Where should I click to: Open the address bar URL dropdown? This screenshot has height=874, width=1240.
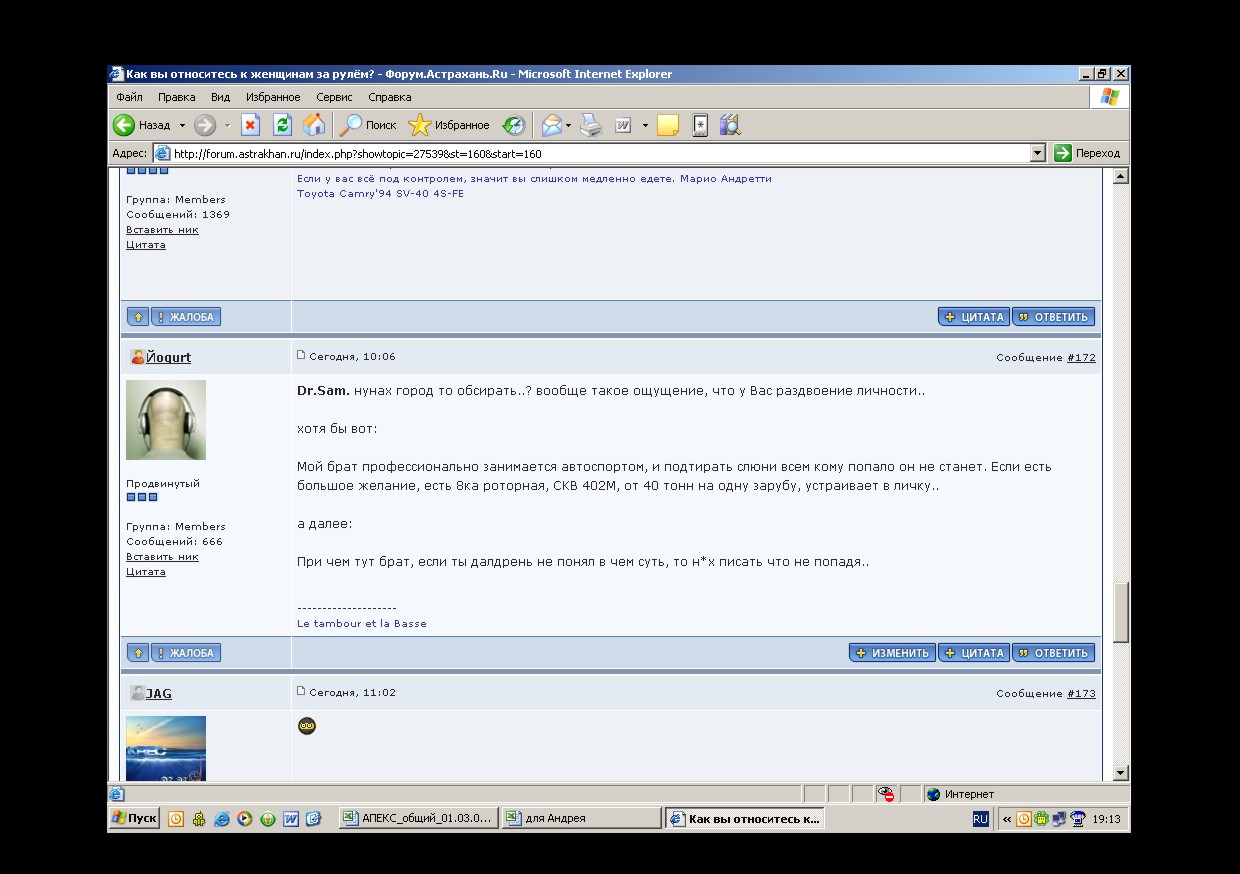(x=1037, y=153)
